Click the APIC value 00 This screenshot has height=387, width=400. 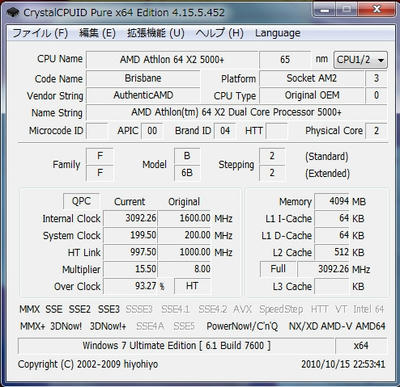tap(152, 130)
